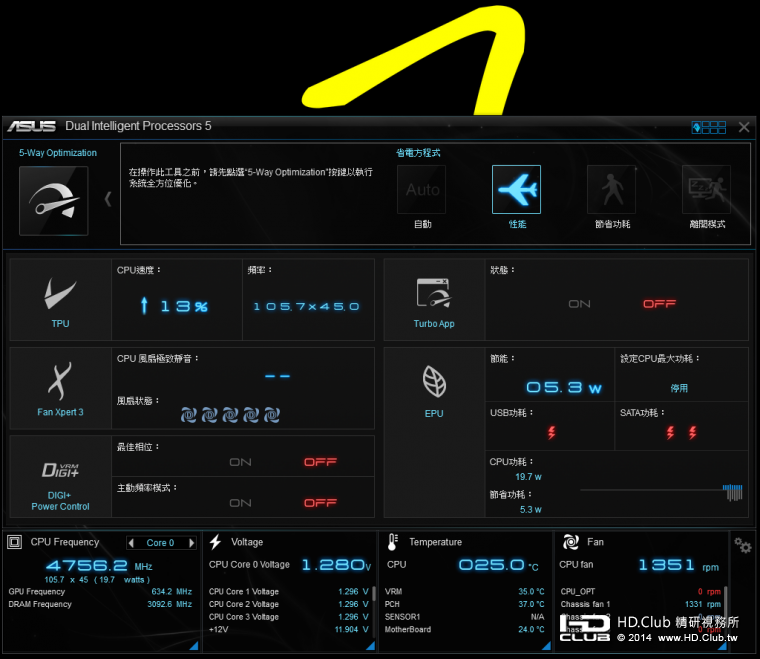
Task: Collapse panel with left chevron arrow
Action: 108,198
